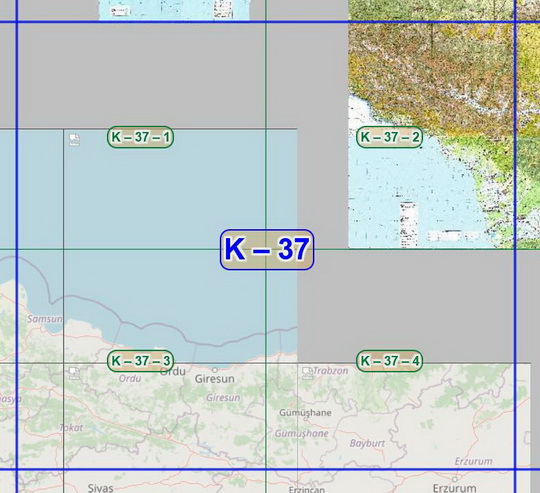Viewport: 540px width, 493px height.
Task: Click the Samsun province label
Action: tap(45, 319)
